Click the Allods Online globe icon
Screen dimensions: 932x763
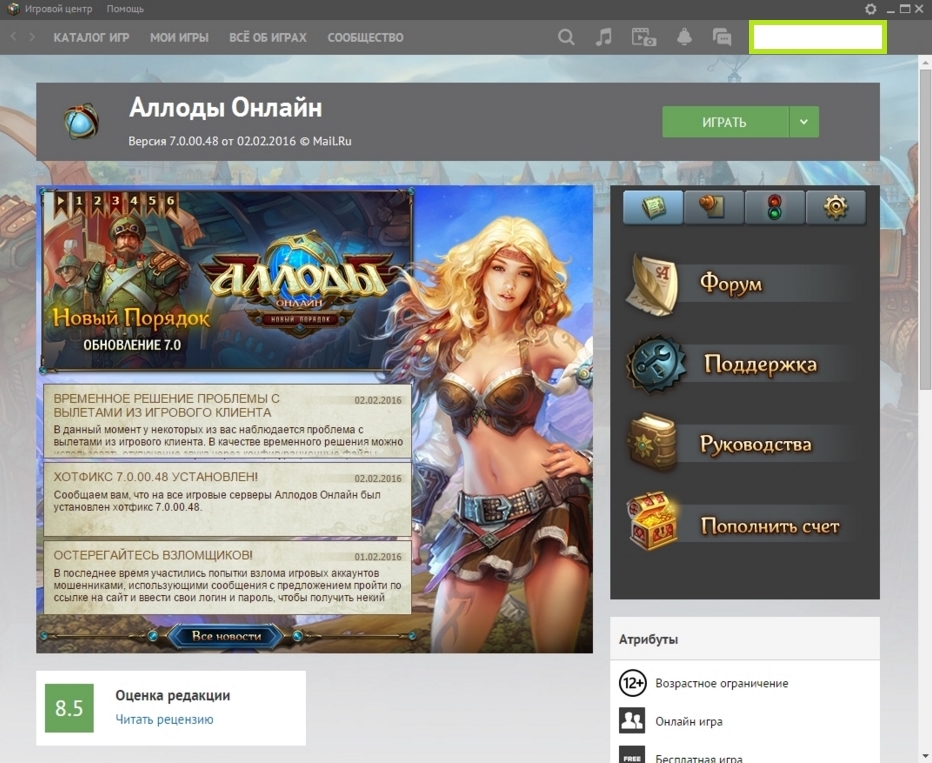pyautogui.click(x=81, y=121)
